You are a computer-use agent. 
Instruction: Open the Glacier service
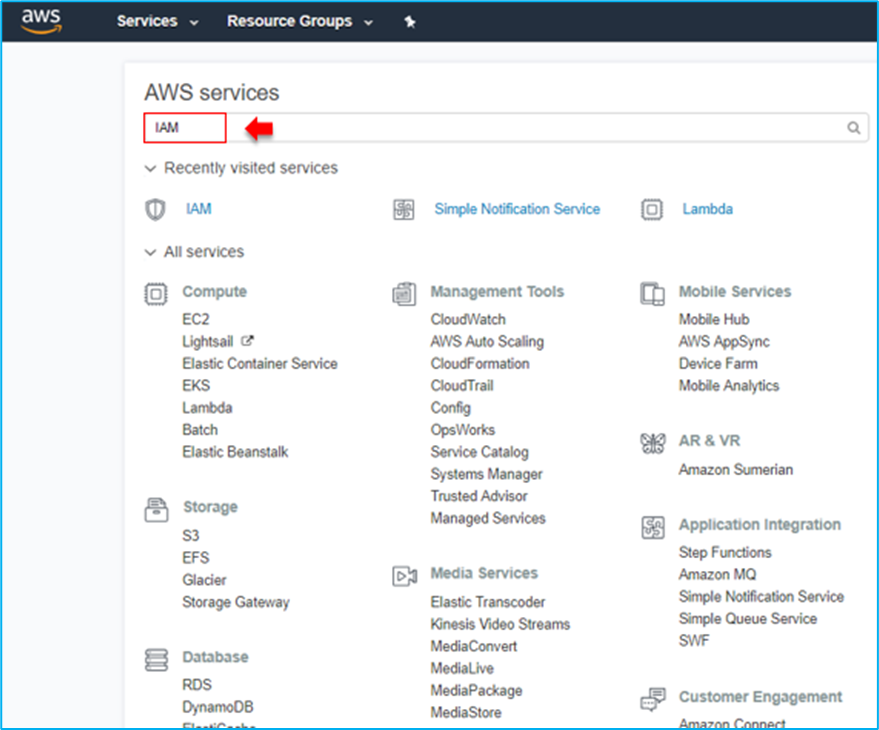point(204,580)
